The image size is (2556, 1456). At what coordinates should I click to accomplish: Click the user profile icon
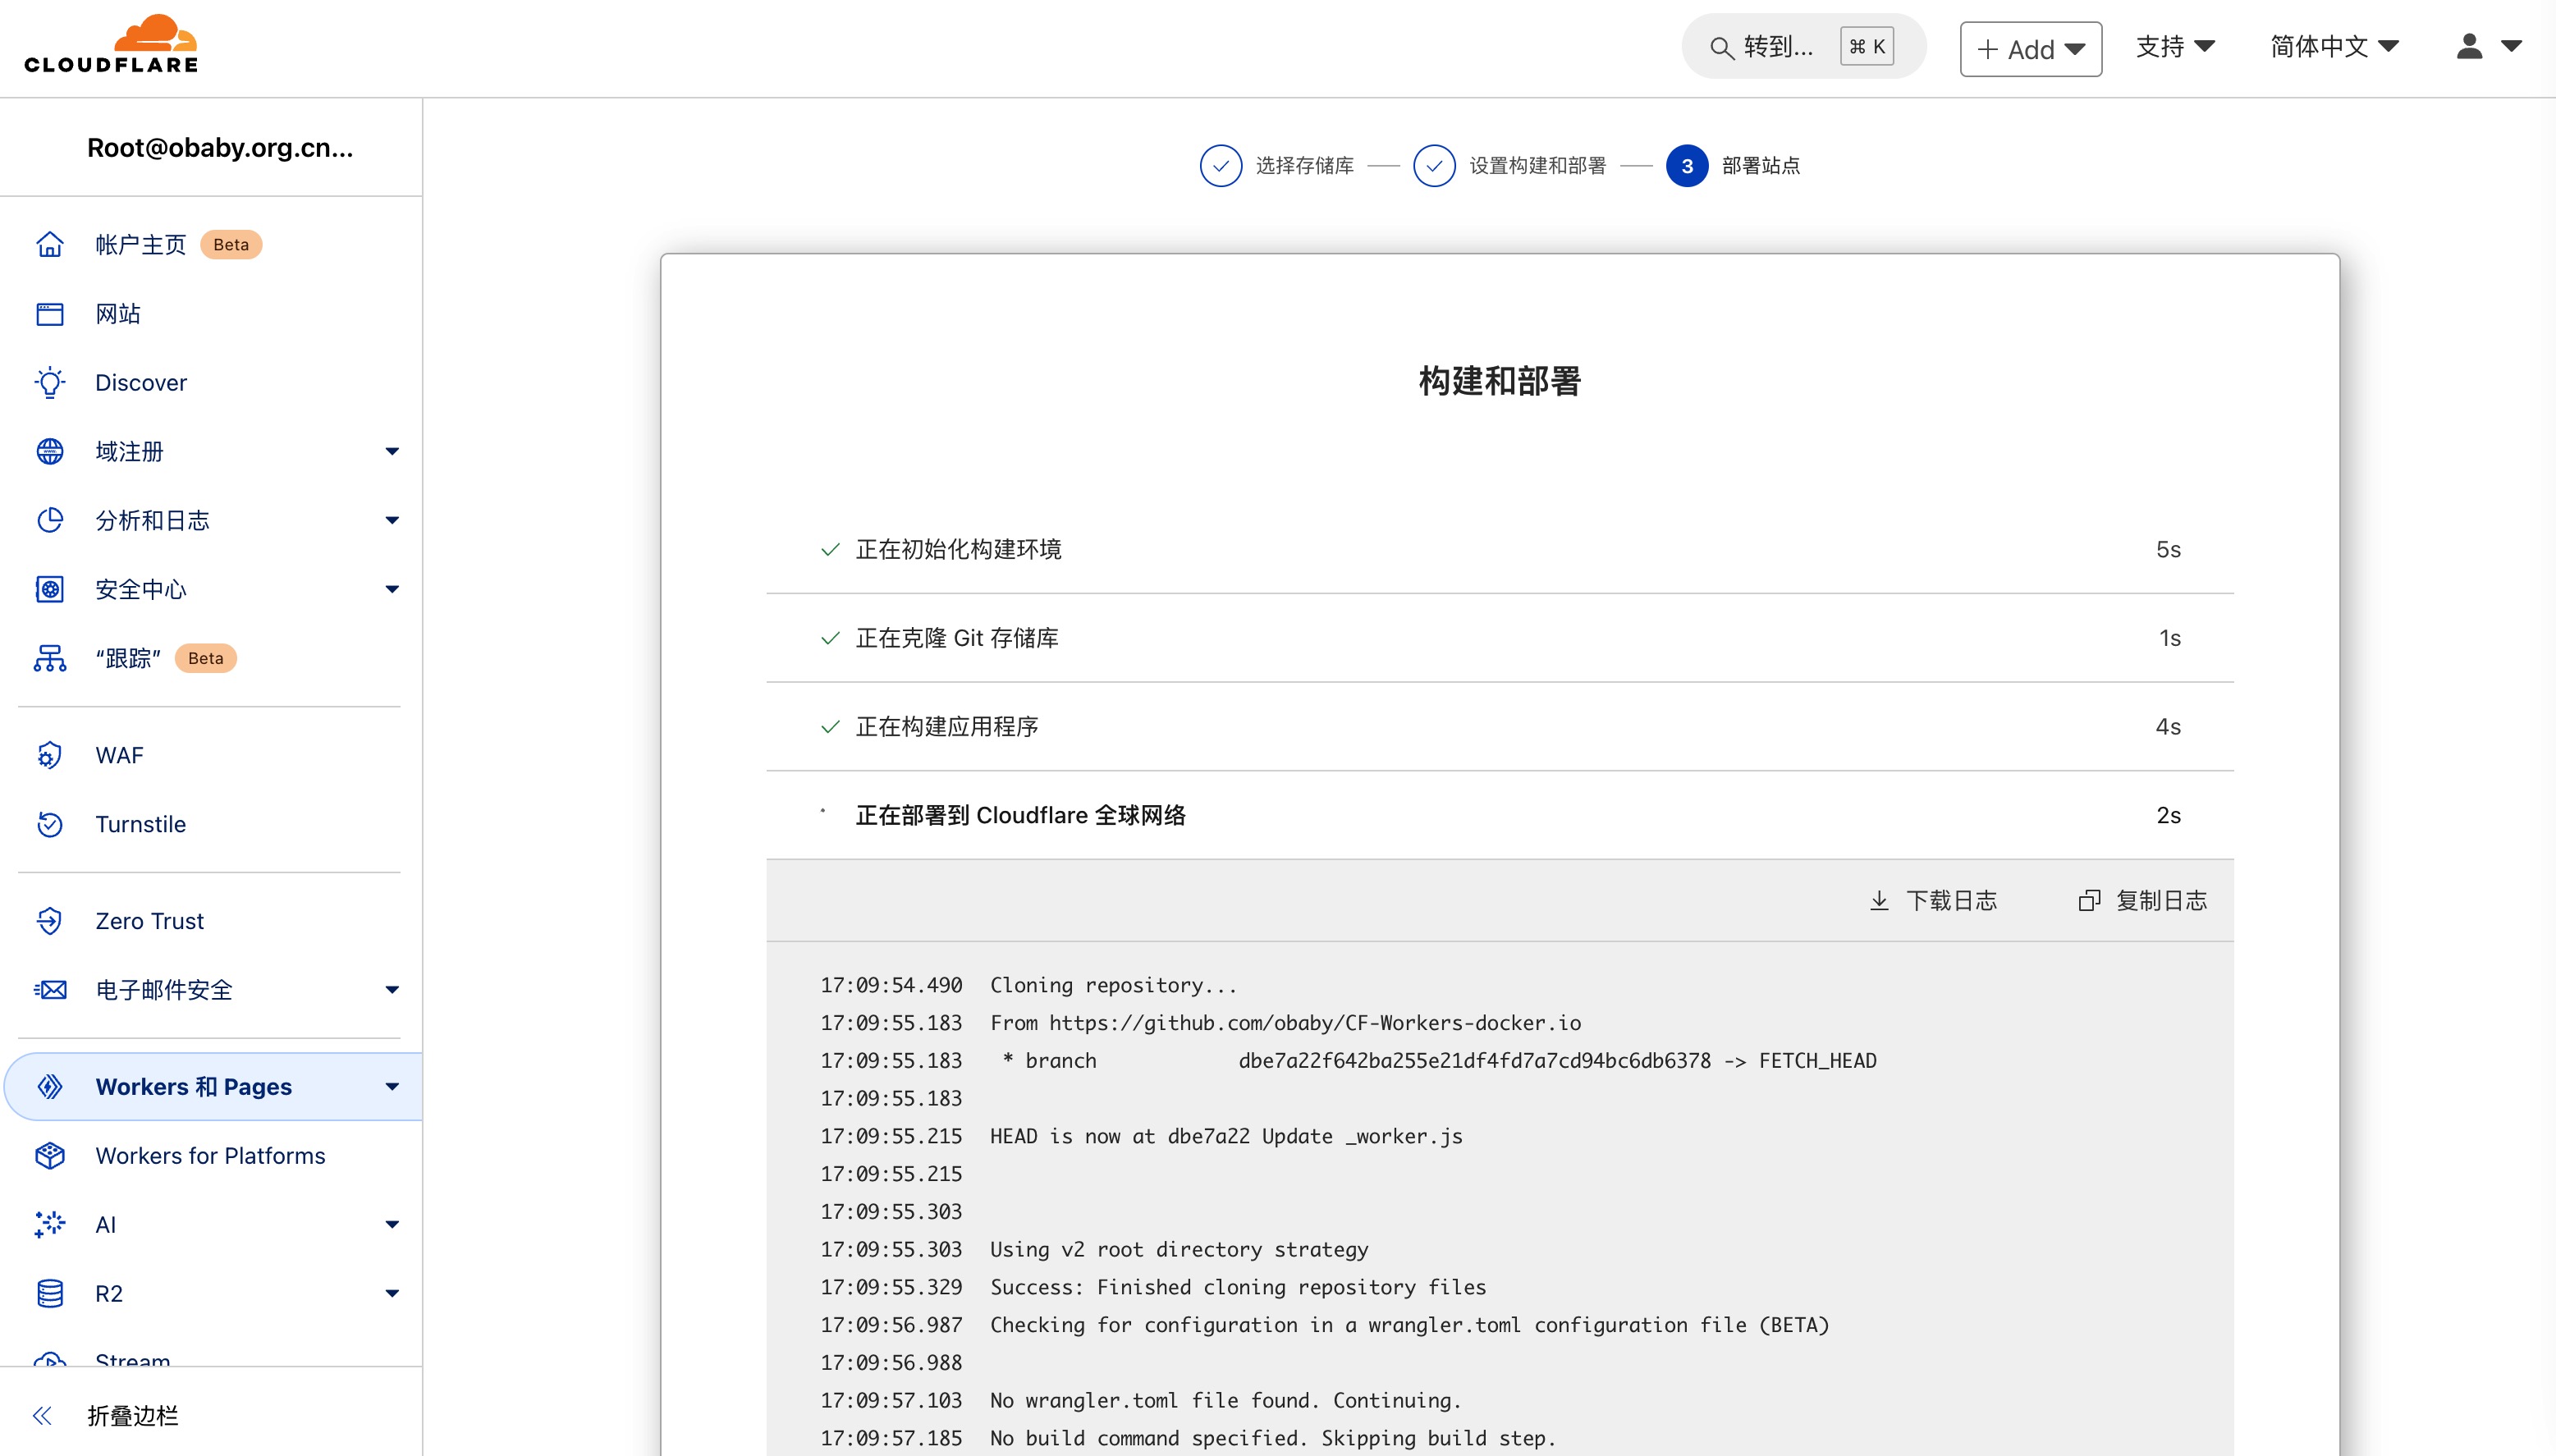(2469, 46)
